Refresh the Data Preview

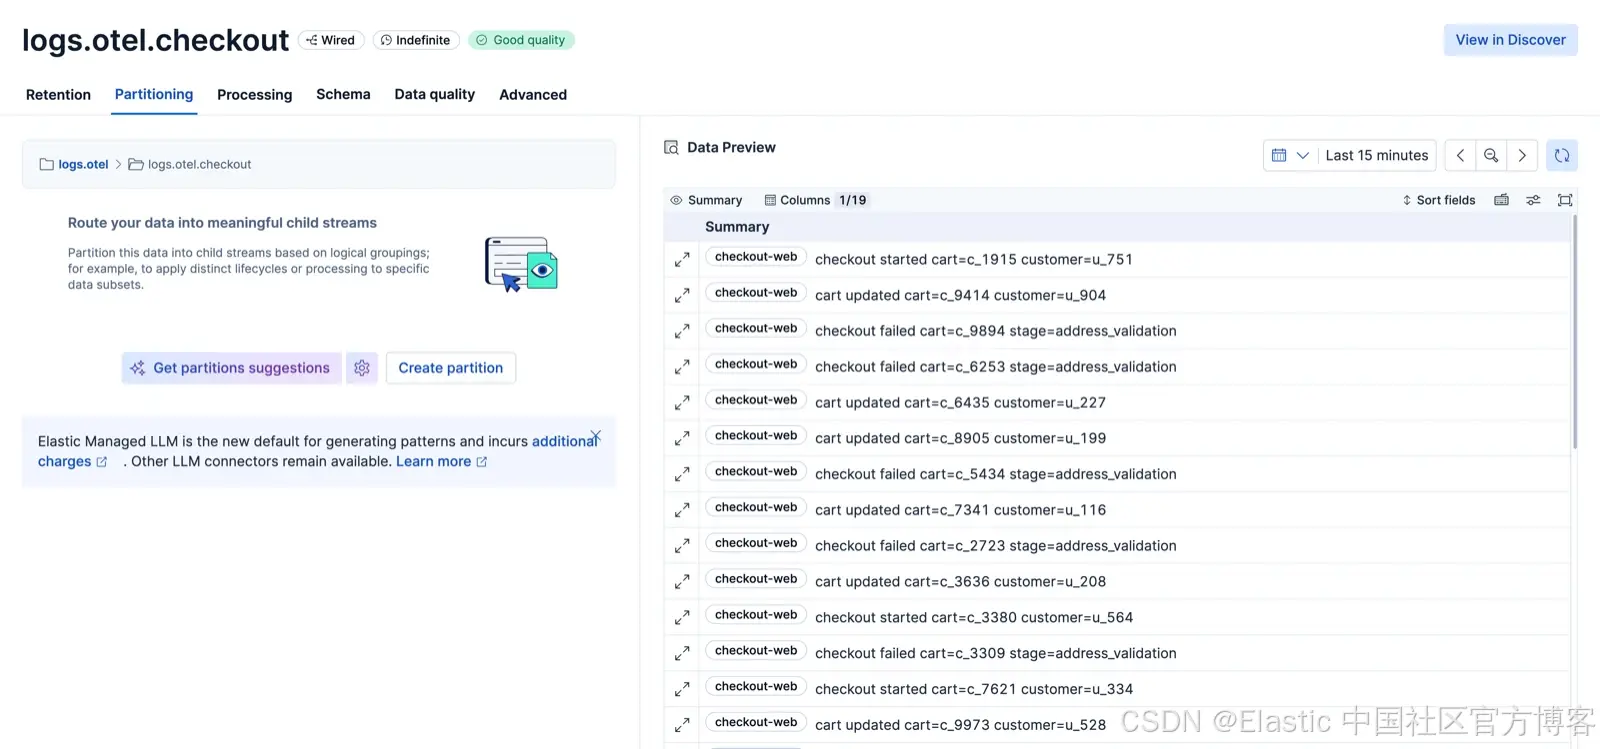tap(1562, 155)
